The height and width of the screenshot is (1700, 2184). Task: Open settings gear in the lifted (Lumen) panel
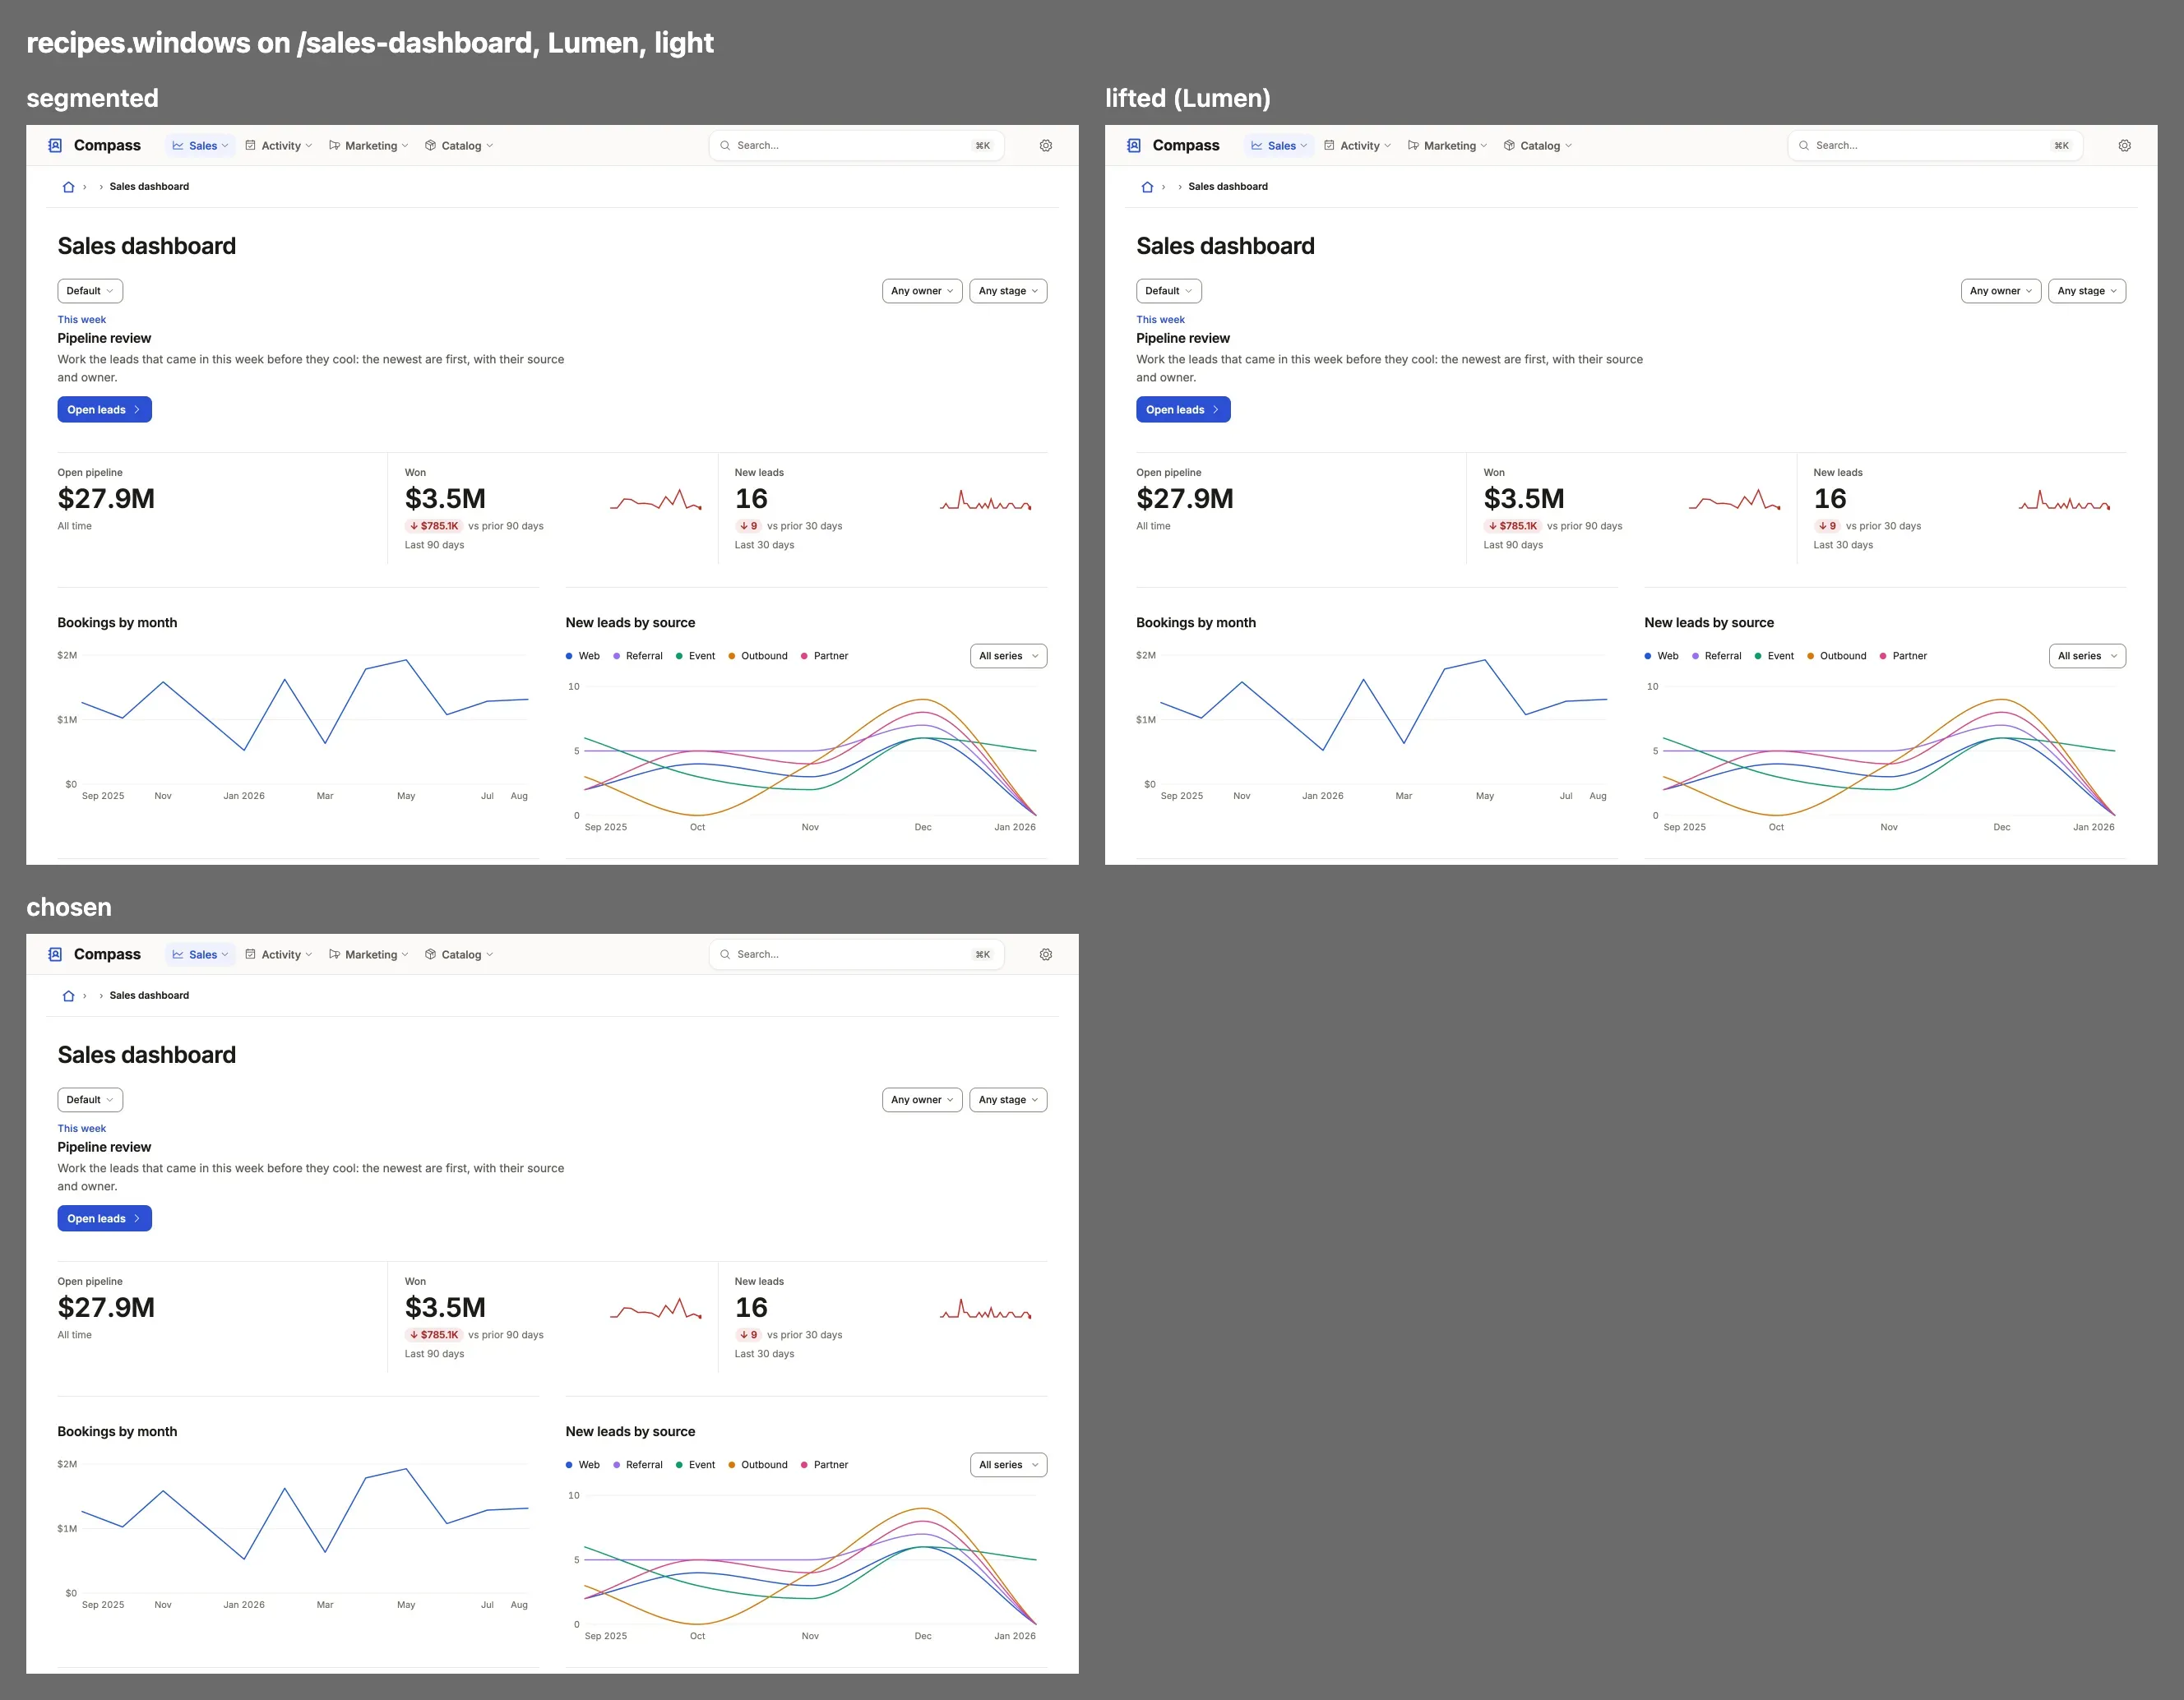point(2125,145)
